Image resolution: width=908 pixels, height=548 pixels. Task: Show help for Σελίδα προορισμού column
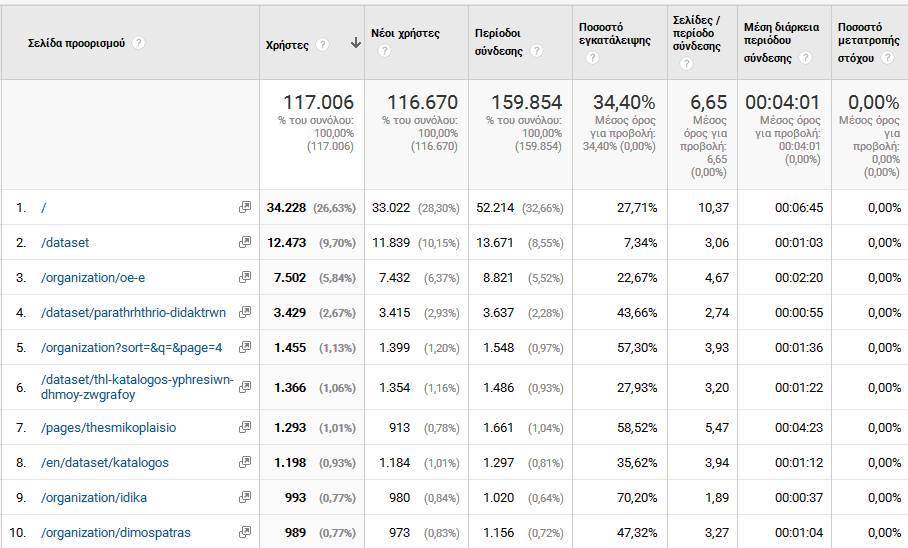tap(138, 43)
